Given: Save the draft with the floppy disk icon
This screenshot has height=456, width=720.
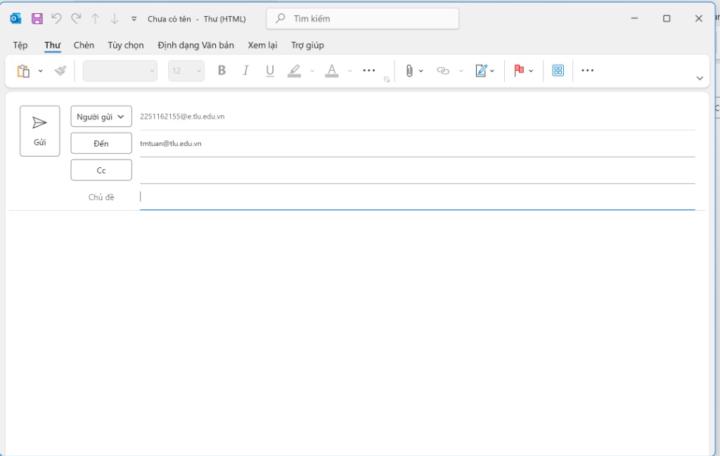Looking at the screenshot, I should click(37, 18).
